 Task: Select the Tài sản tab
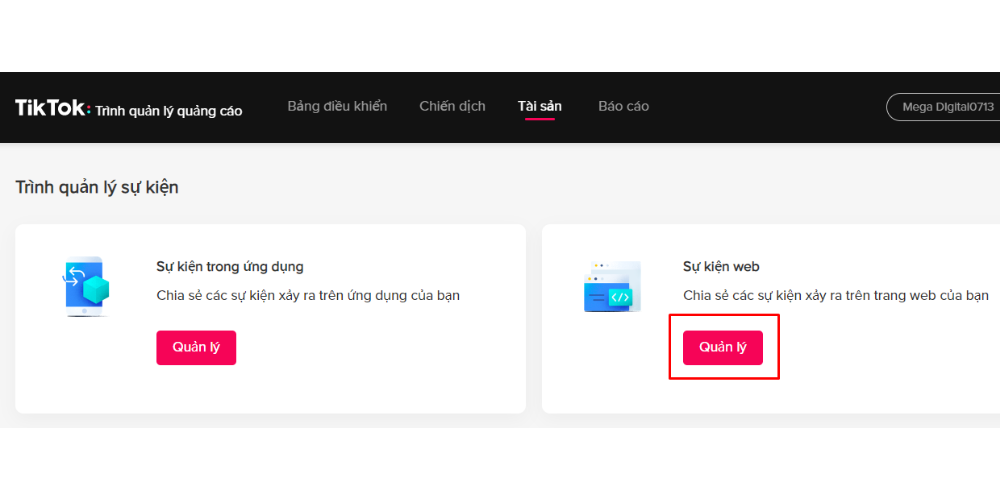click(x=540, y=107)
